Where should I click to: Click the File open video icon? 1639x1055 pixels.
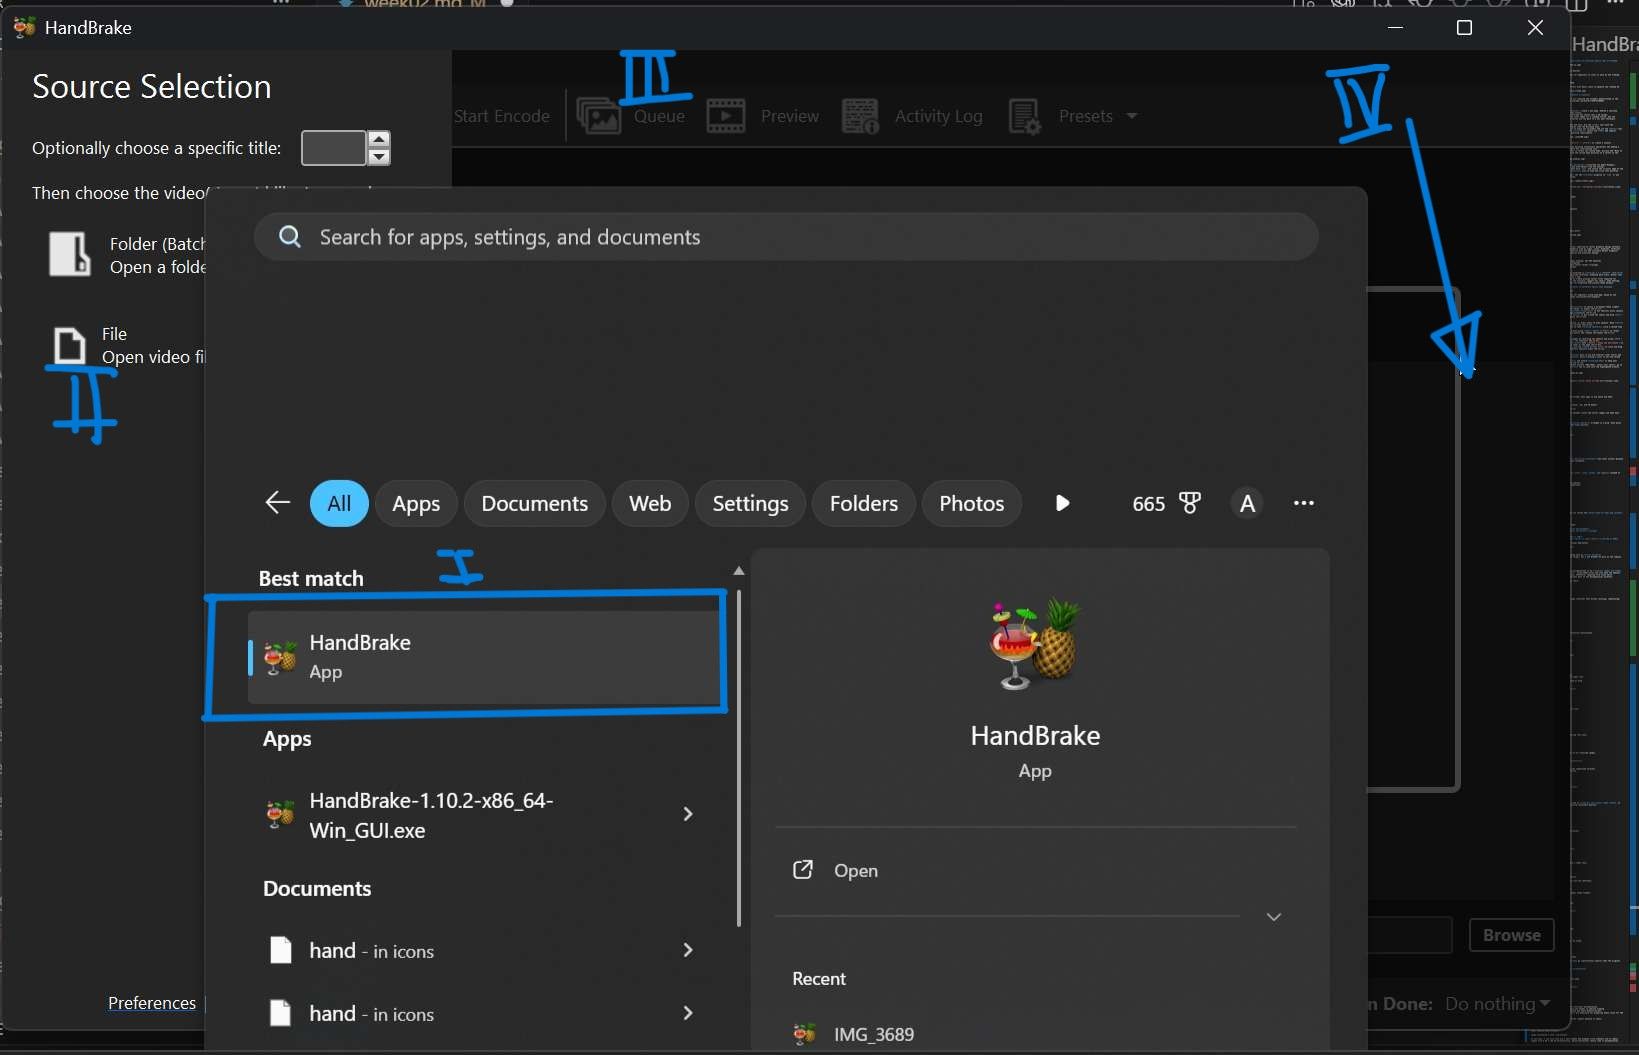click(x=69, y=346)
